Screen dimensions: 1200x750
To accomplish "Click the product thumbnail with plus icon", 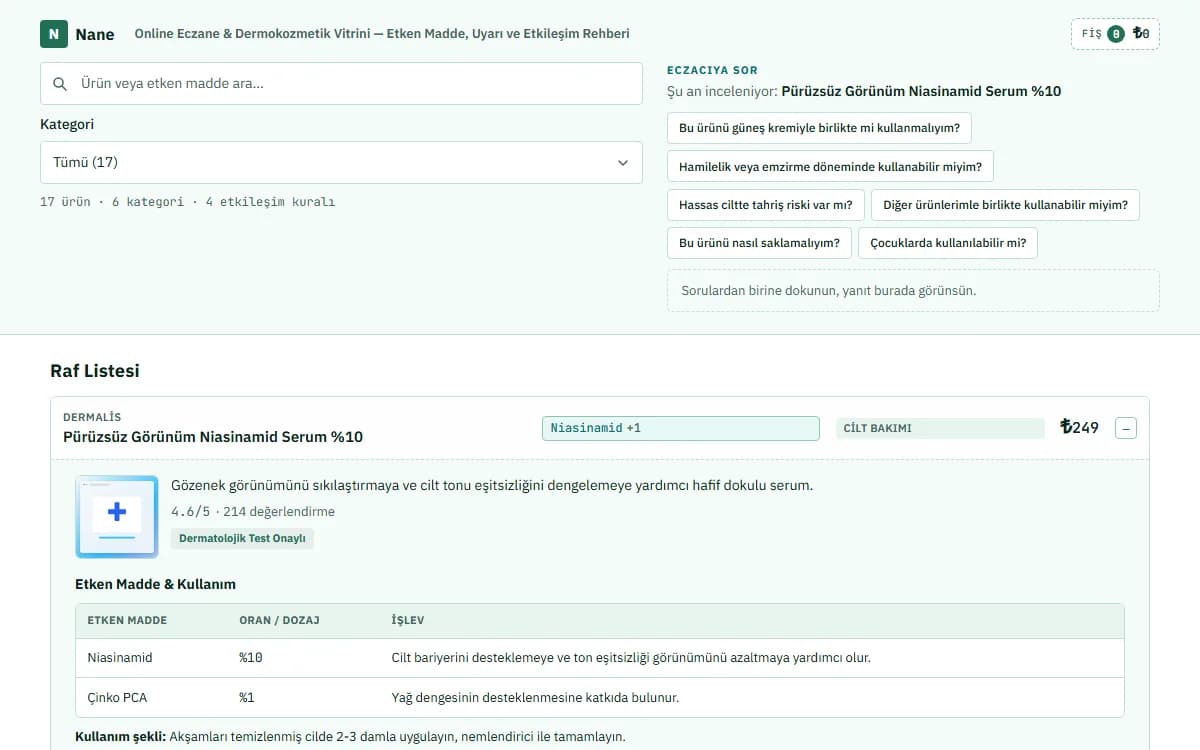I will [x=117, y=516].
